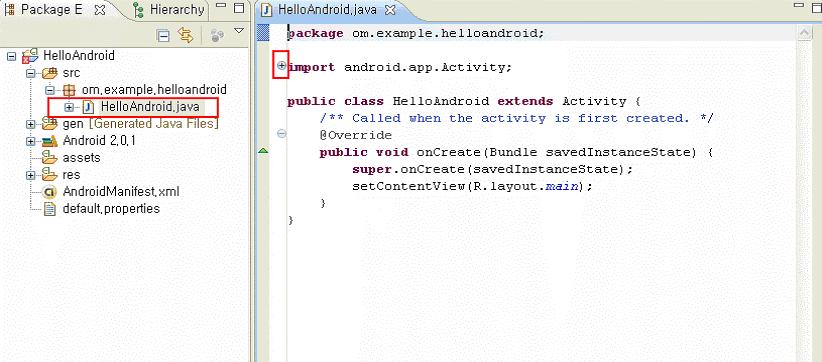The width and height of the screenshot is (822, 362).
Task: Maximize the Package Explorer panel
Action: point(239,8)
